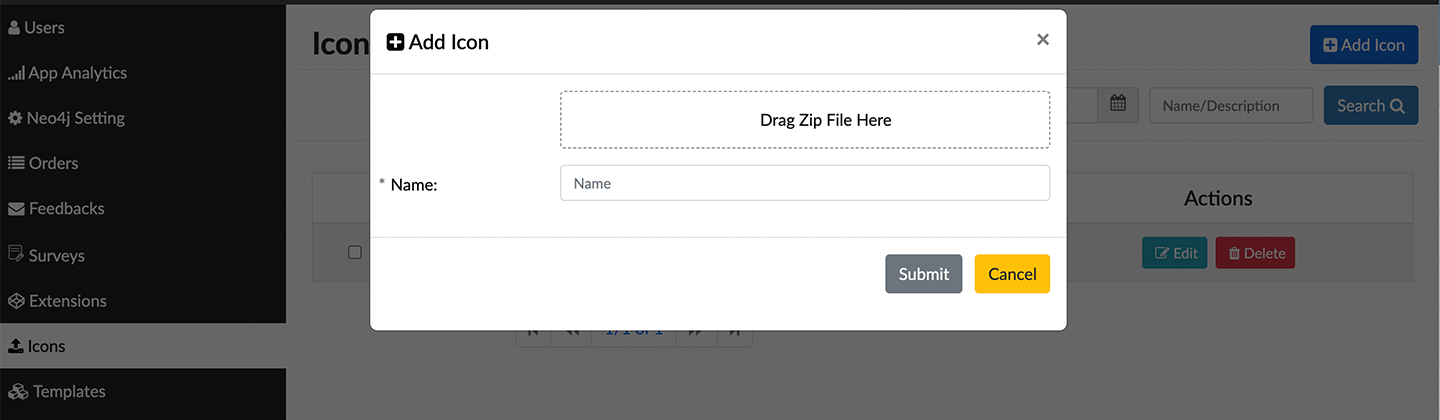Click the Drag Zip File Here dropzone
This screenshot has width=1440, height=420.
click(805, 120)
